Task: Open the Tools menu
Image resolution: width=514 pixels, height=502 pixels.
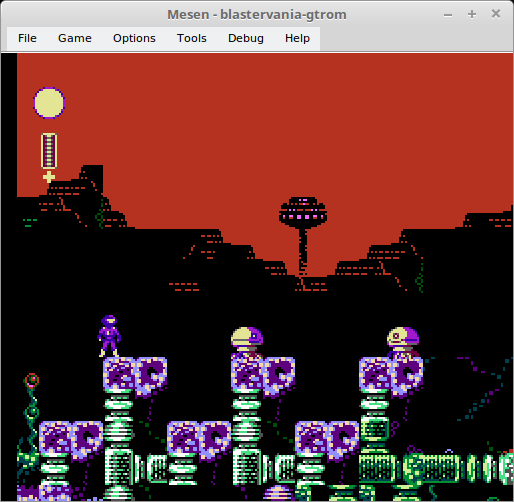Action: click(x=192, y=38)
